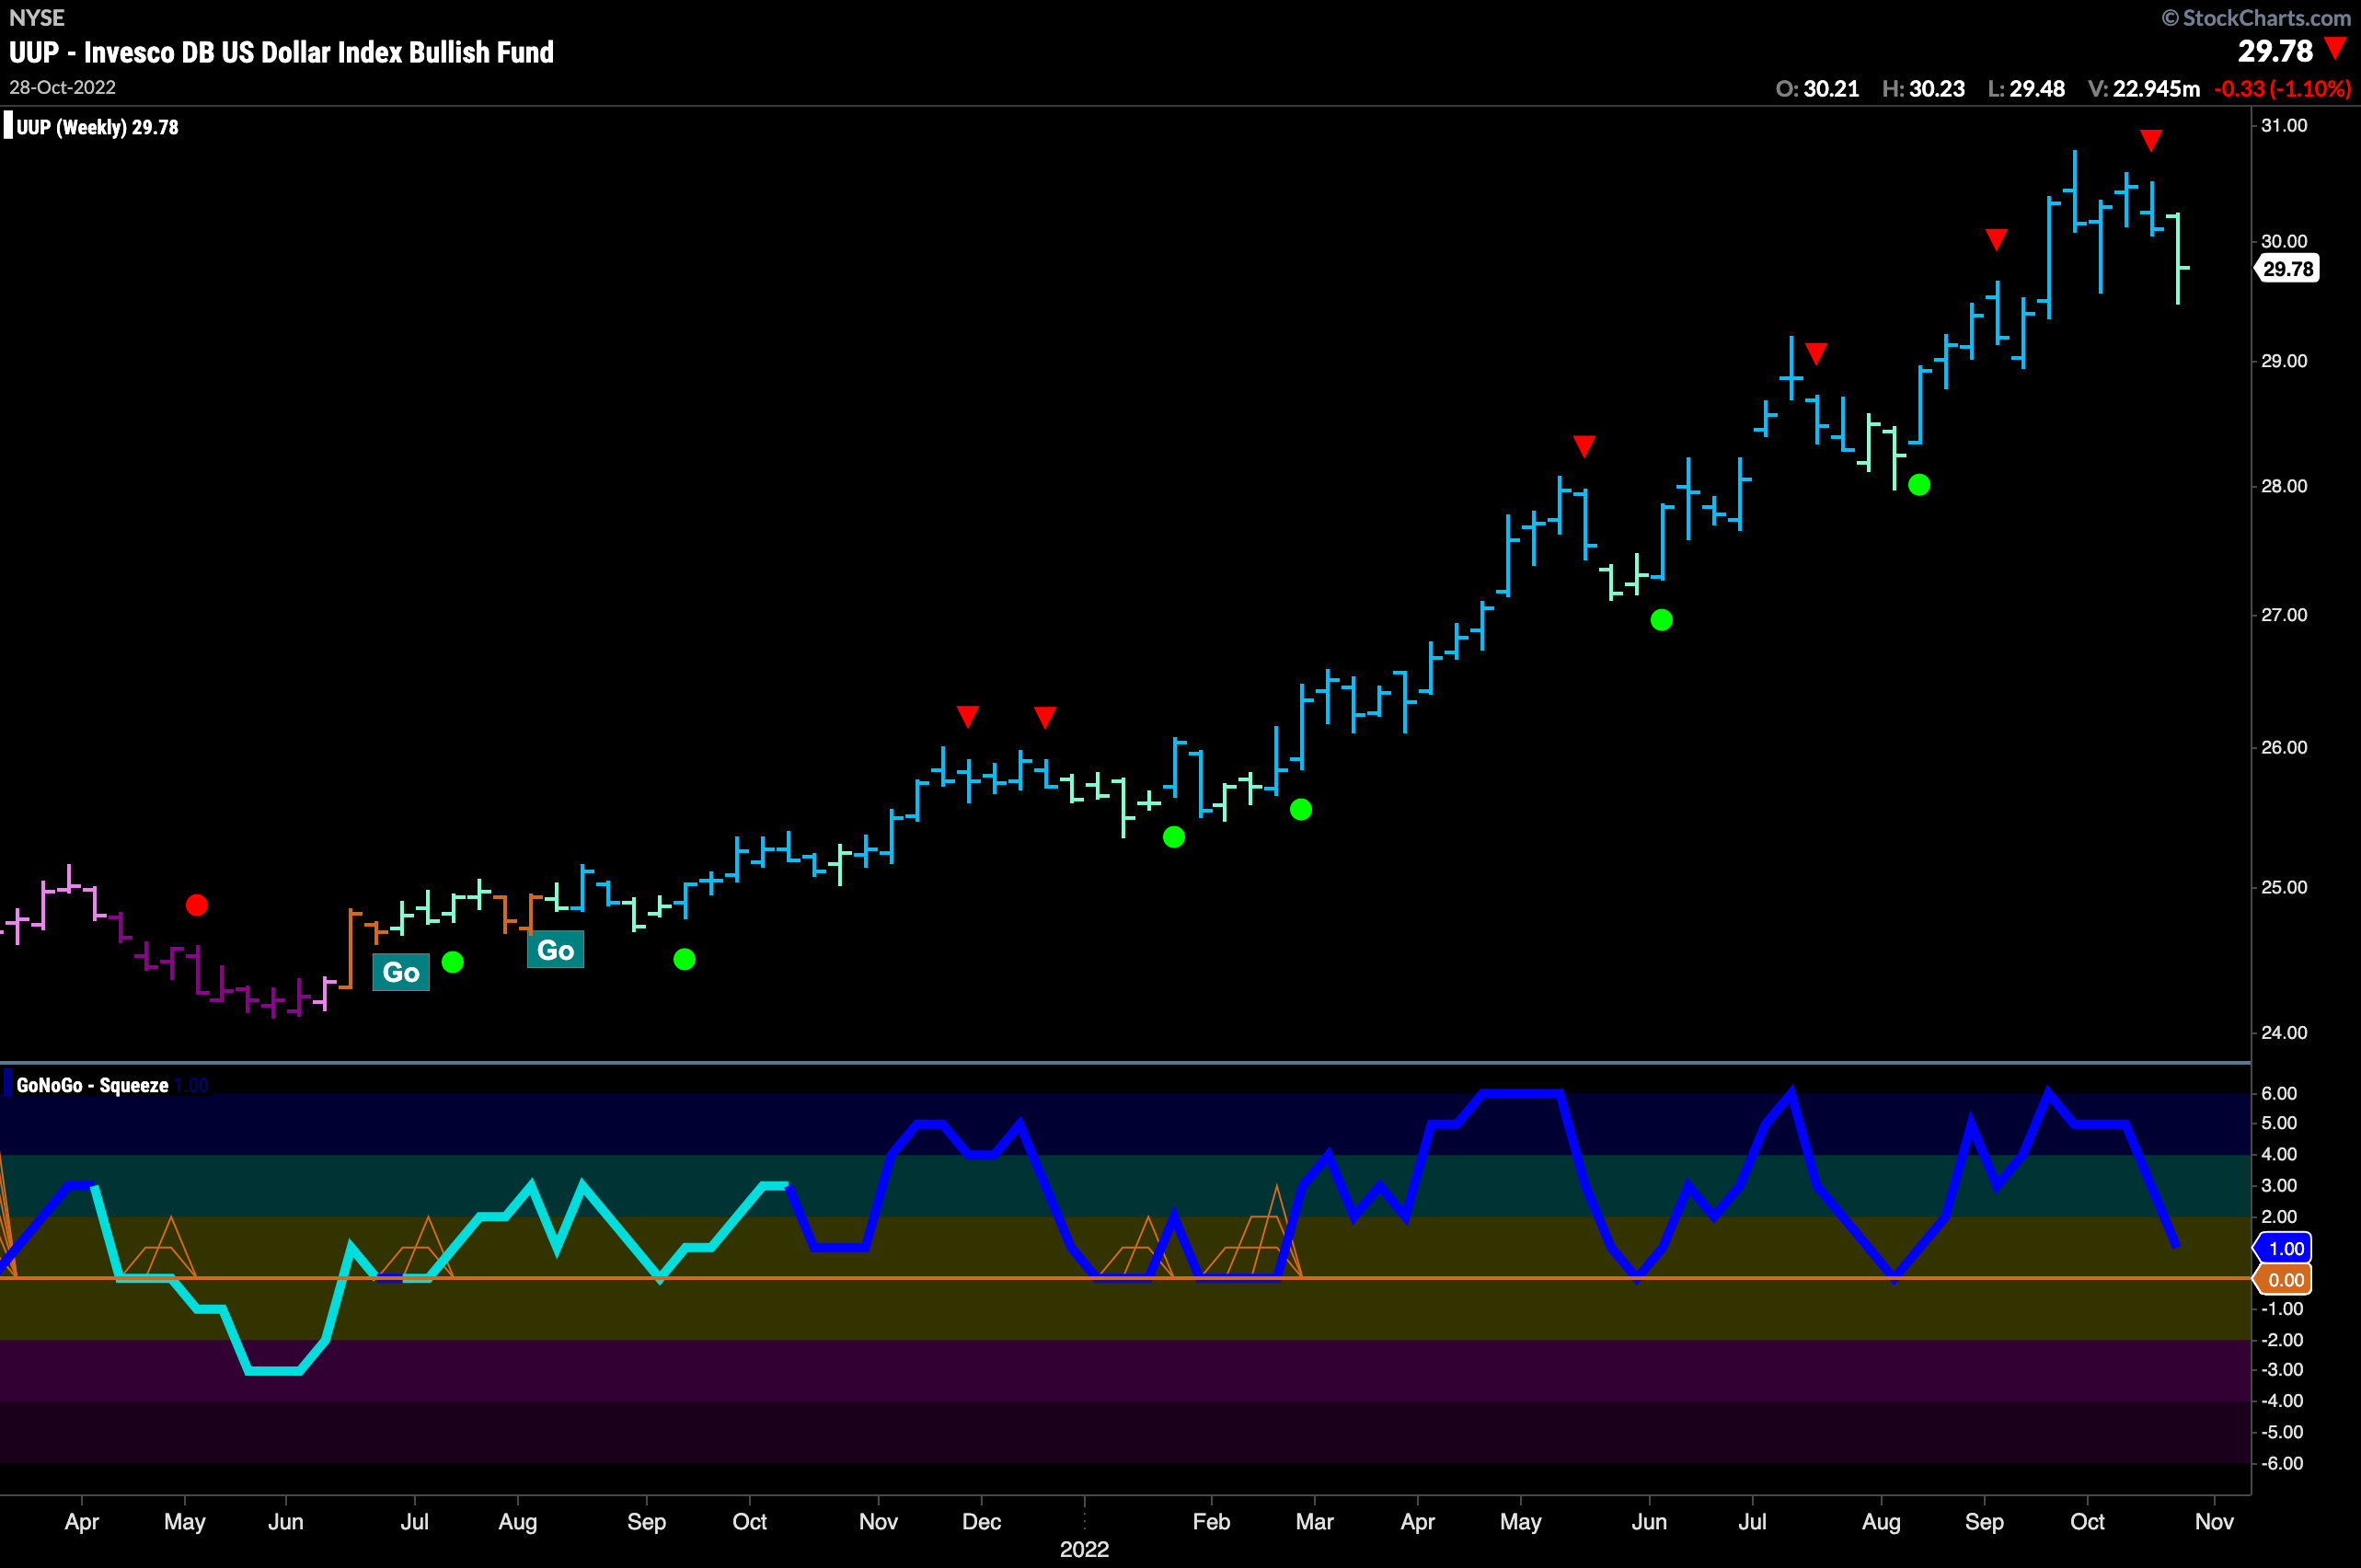The width and height of the screenshot is (2361, 1568).
Task: Click the NYSE exchange label
Action: coord(37,18)
